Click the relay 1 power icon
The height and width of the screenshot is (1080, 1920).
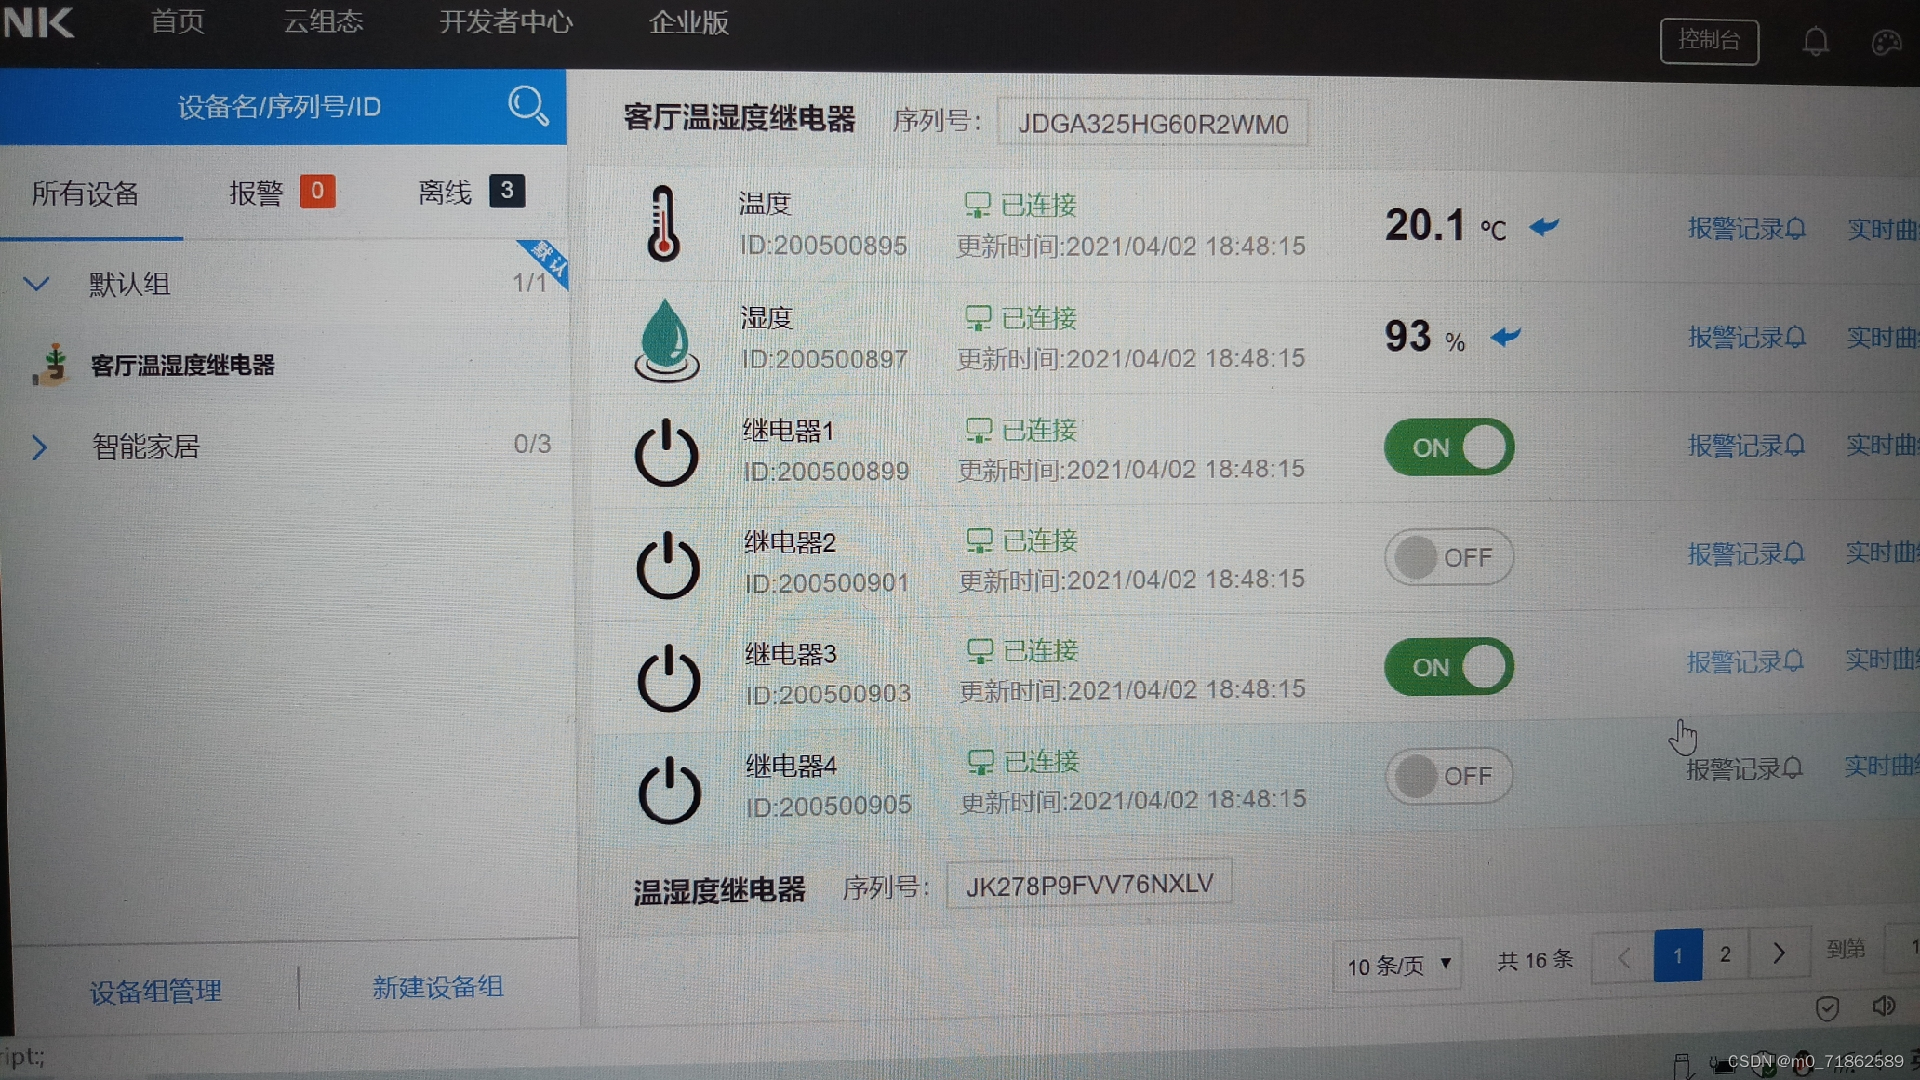pyautogui.click(x=667, y=454)
